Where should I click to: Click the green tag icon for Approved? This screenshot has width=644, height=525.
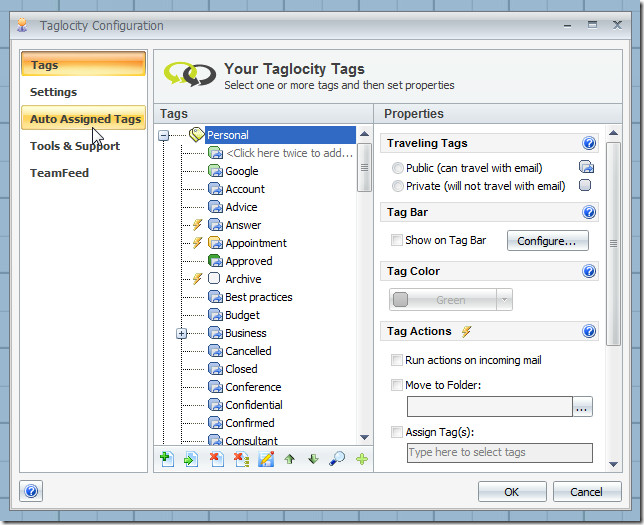coord(215,260)
